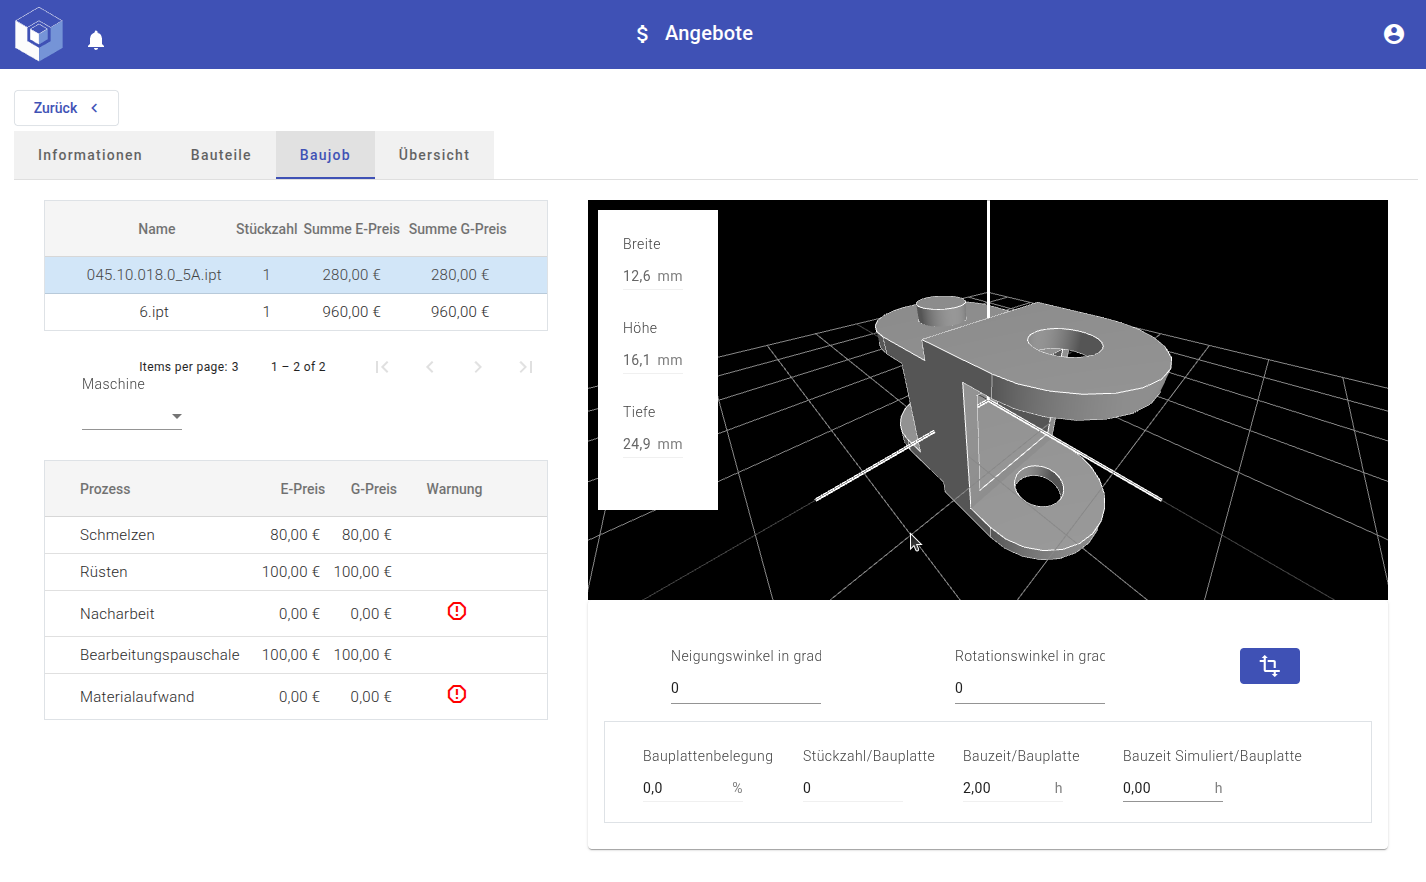Viewport: 1426px width, 882px height.
Task: Go to the next page of table
Action: 478,367
